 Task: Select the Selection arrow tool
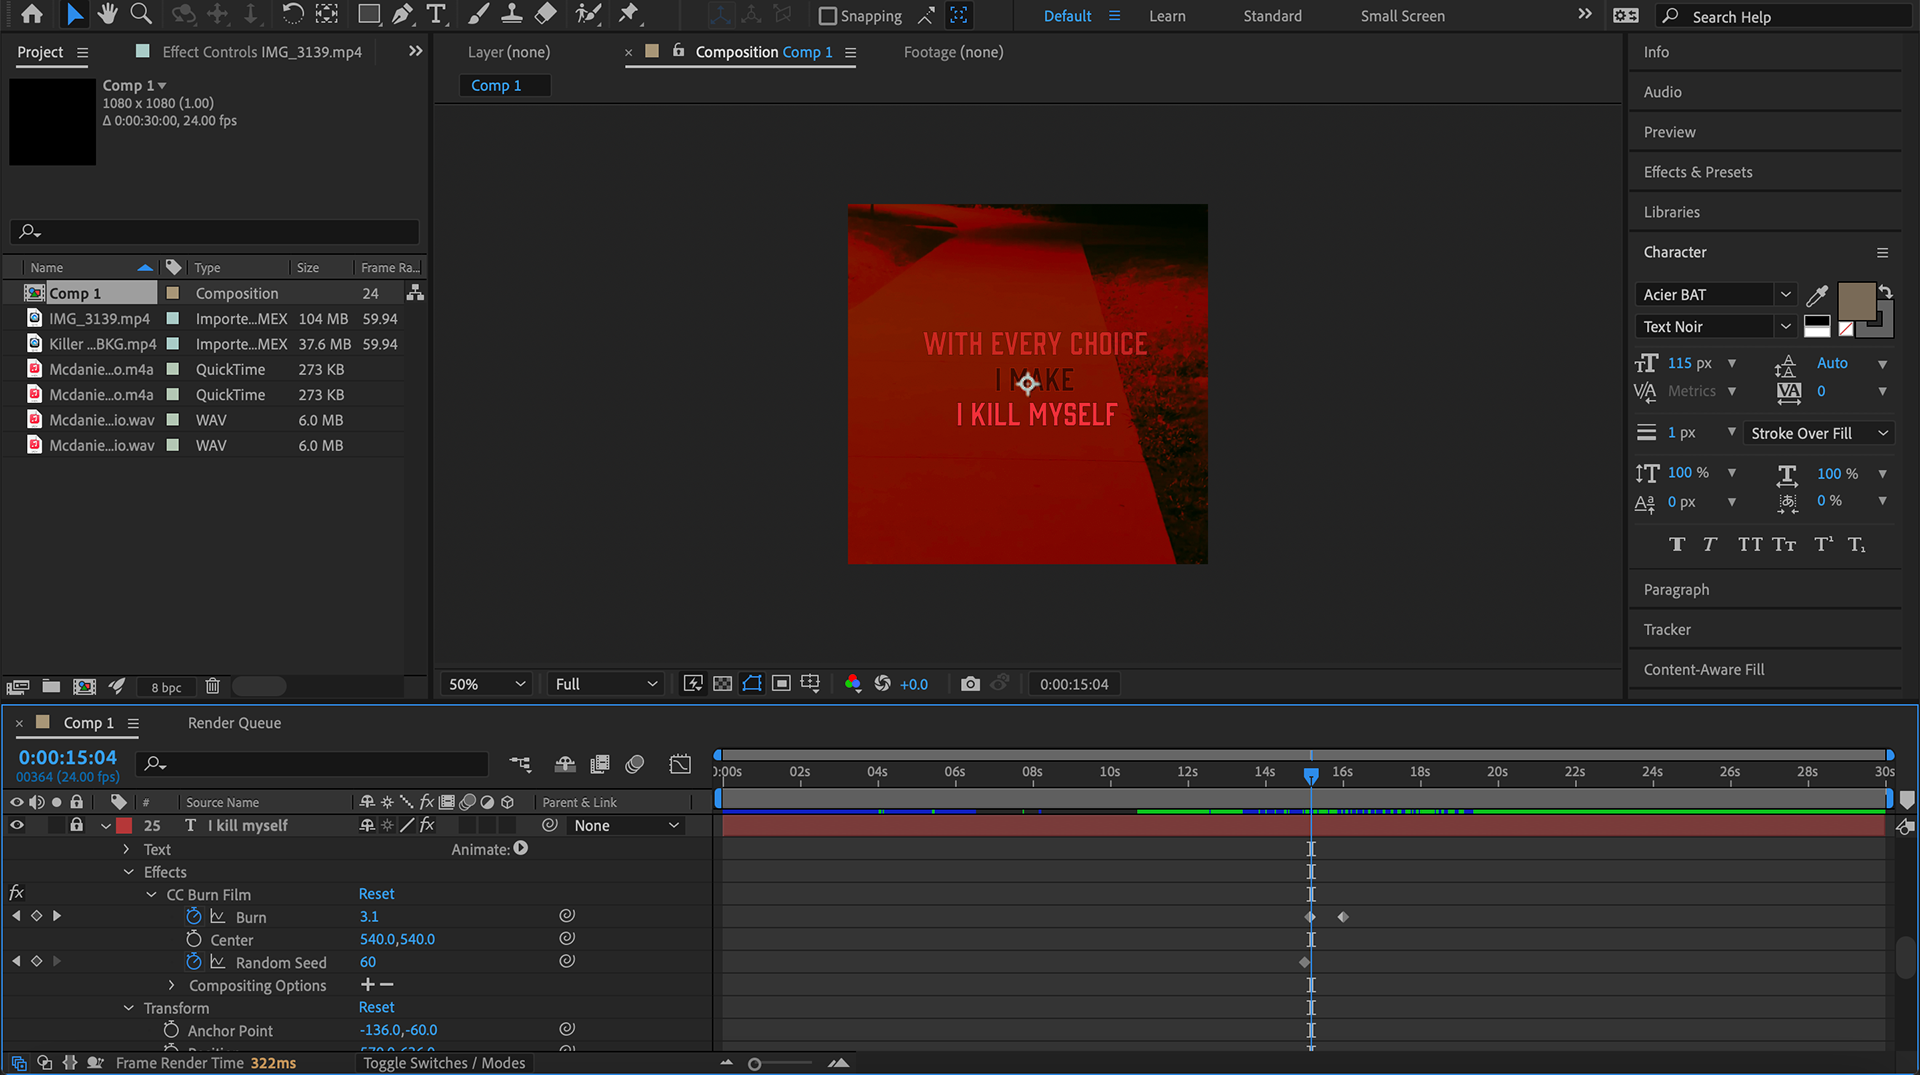click(x=74, y=14)
